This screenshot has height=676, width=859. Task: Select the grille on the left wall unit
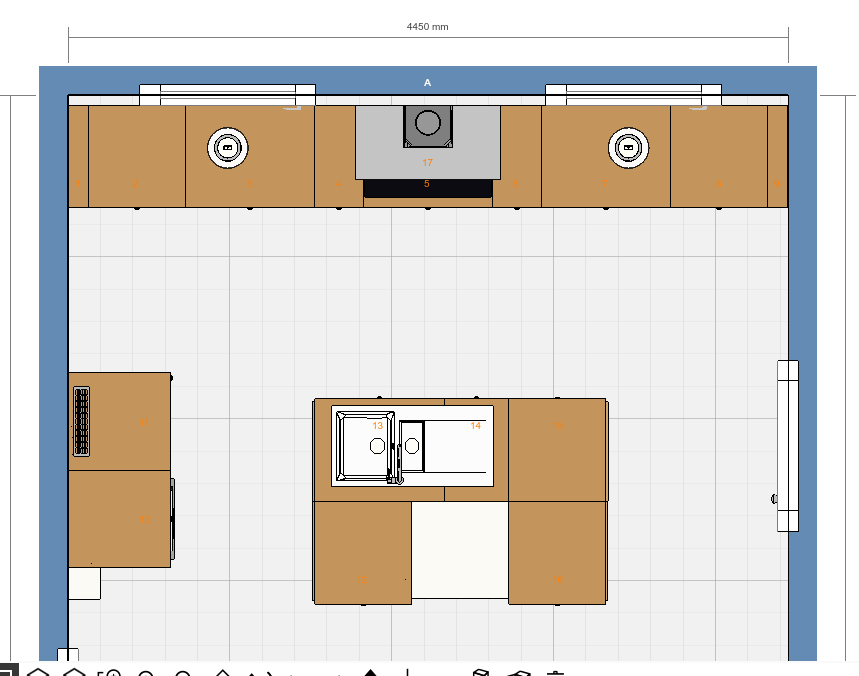[x=81, y=422]
